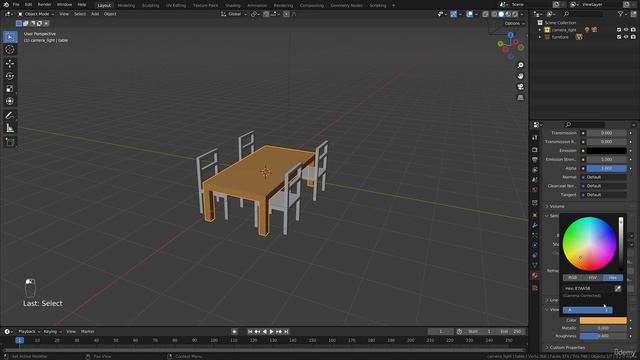Pick the Measure ruler tool
Screen dimensions: 640x360
pos(10,128)
